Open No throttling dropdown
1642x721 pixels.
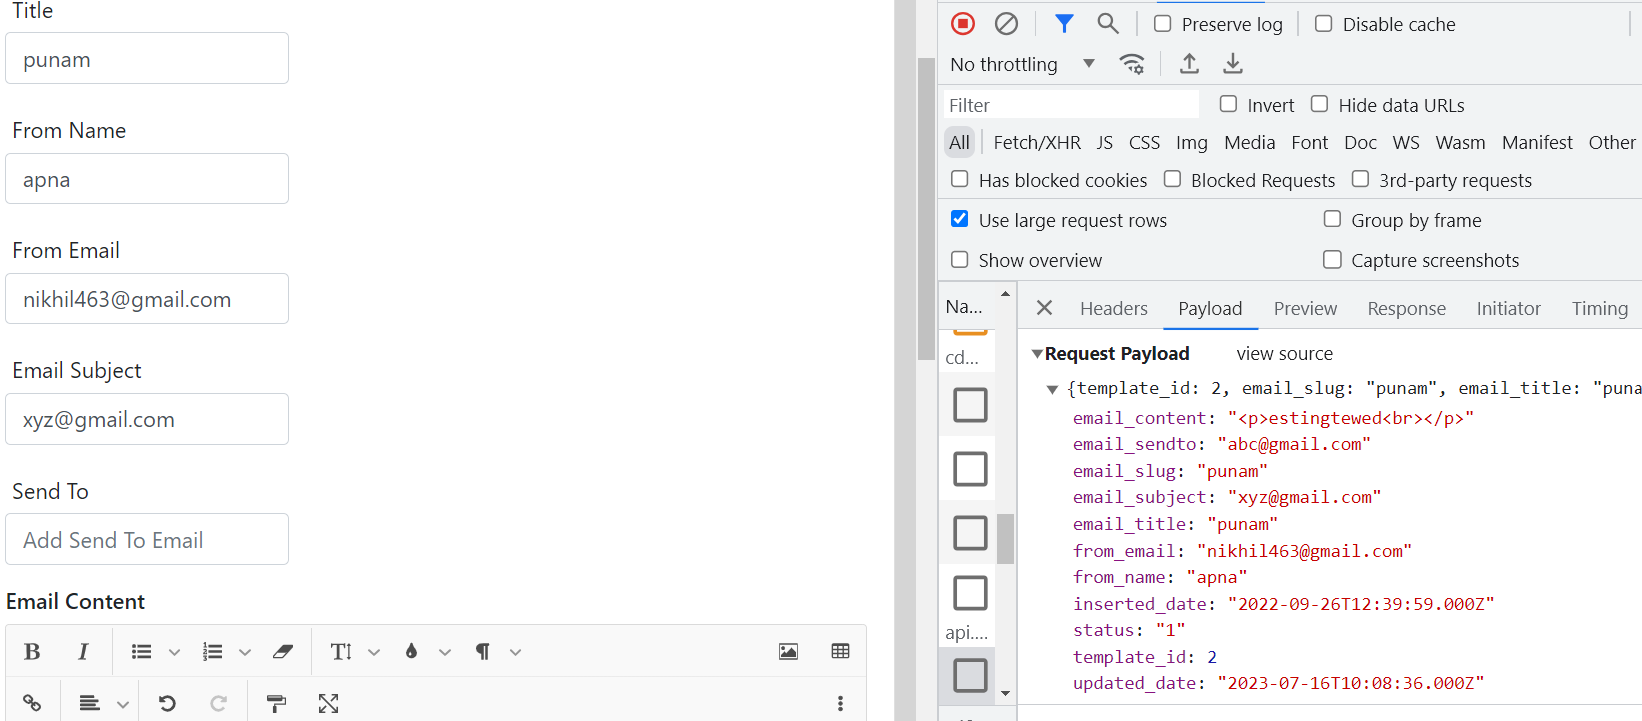click(1022, 64)
